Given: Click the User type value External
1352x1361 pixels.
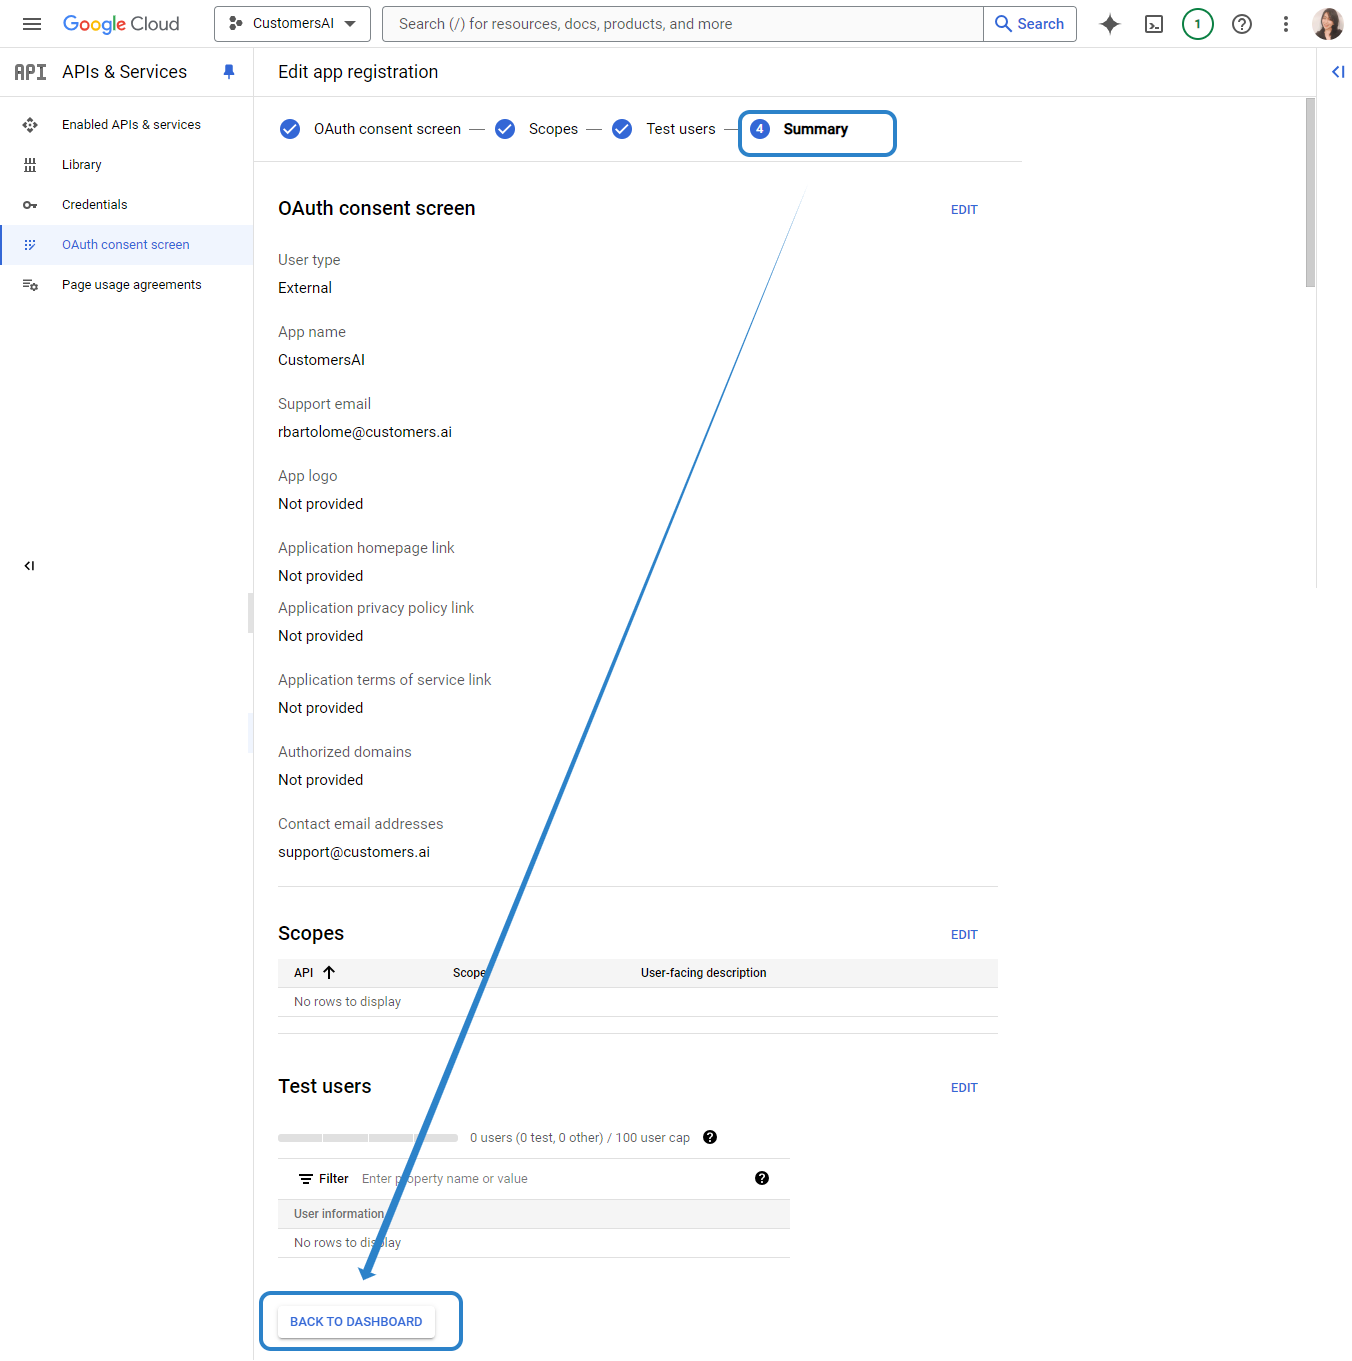Looking at the screenshot, I should [x=305, y=288].
